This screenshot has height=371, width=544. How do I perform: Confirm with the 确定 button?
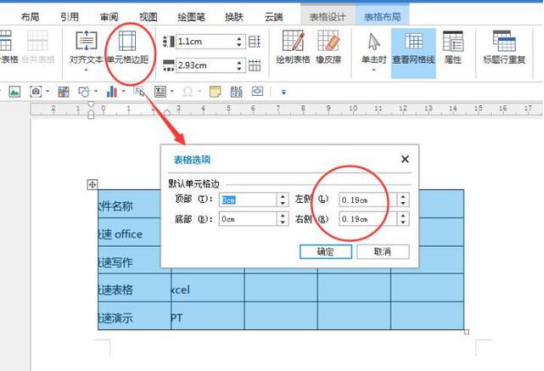[x=325, y=252]
